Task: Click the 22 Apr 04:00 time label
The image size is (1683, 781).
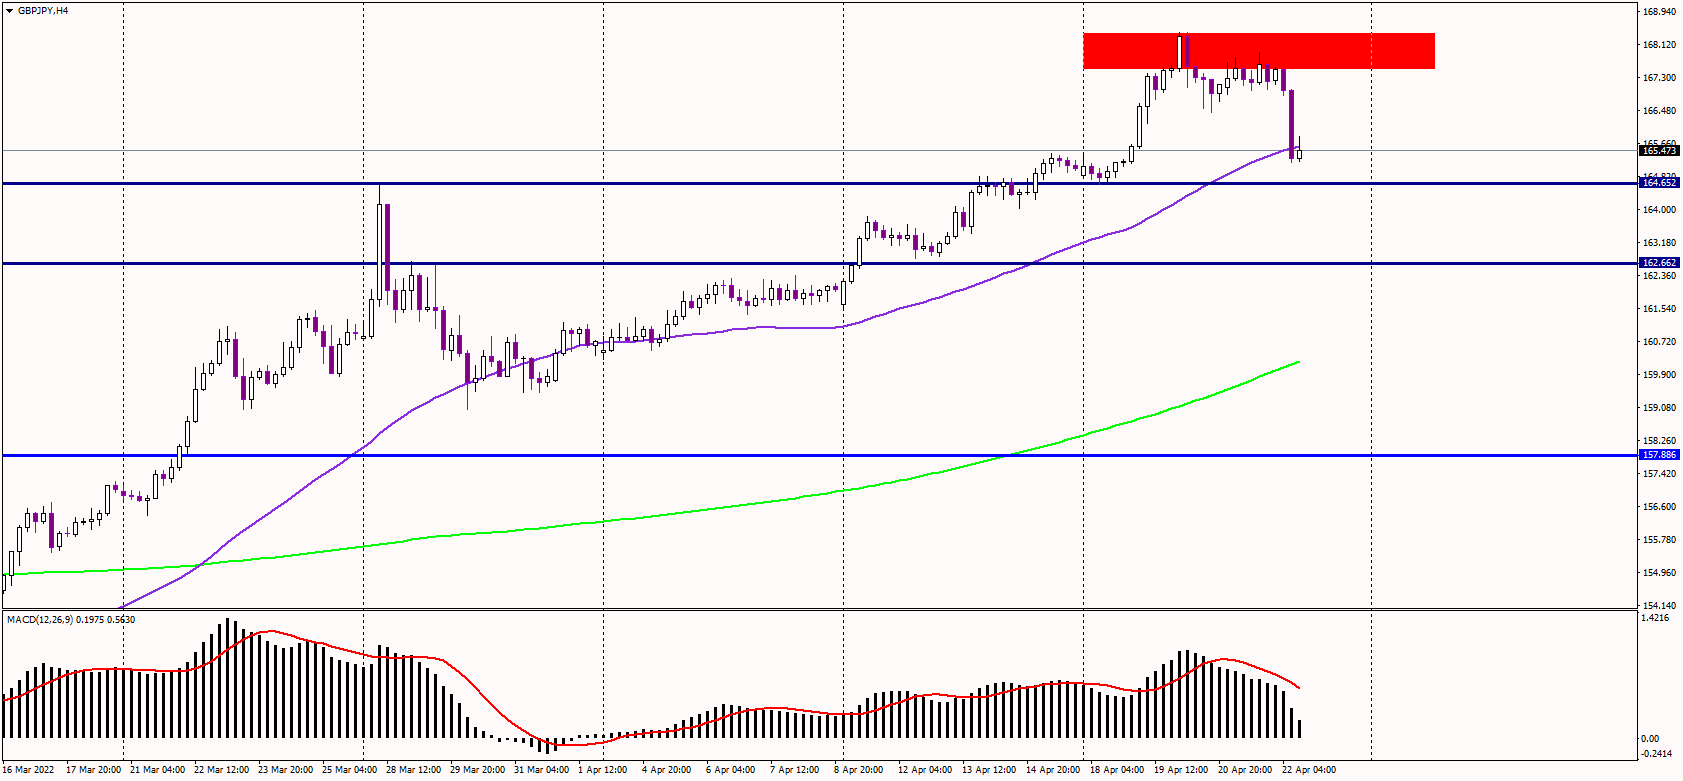Action: tap(1309, 770)
